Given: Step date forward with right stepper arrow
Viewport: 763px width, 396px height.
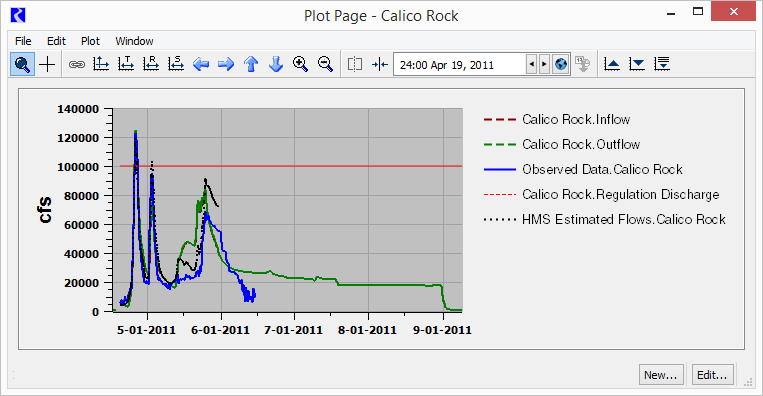Looking at the screenshot, I should pos(544,64).
